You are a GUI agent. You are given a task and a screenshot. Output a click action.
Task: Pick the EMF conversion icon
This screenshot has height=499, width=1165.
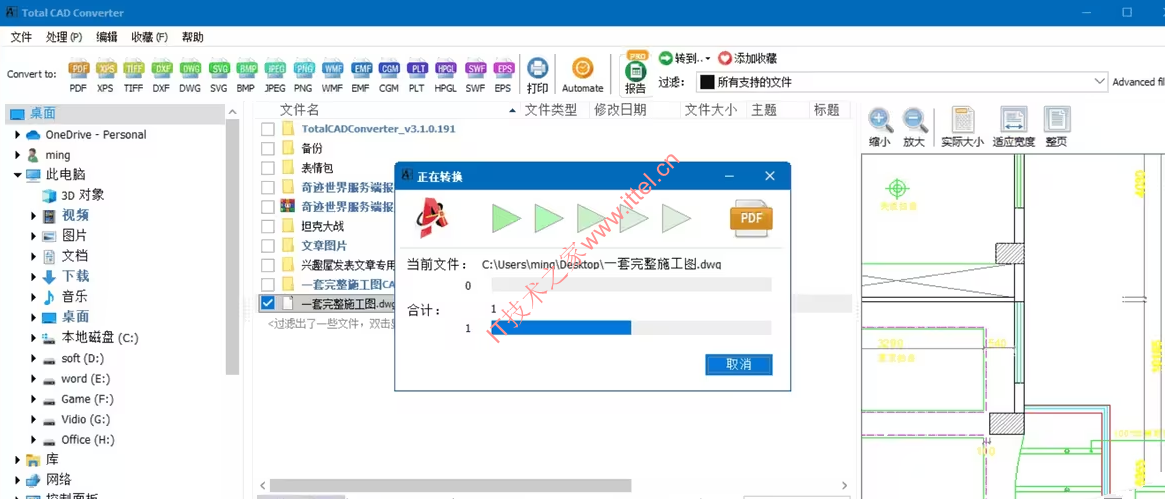point(360,75)
